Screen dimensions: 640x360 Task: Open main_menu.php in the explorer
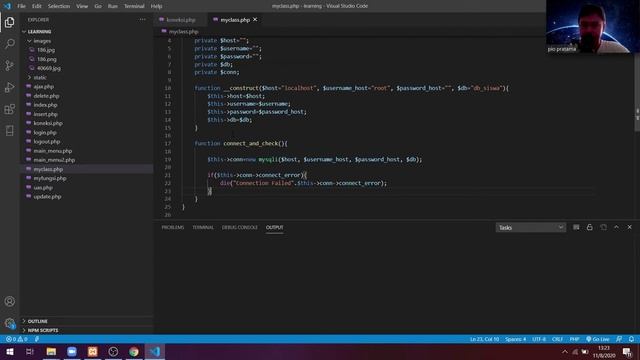click(x=53, y=151)
